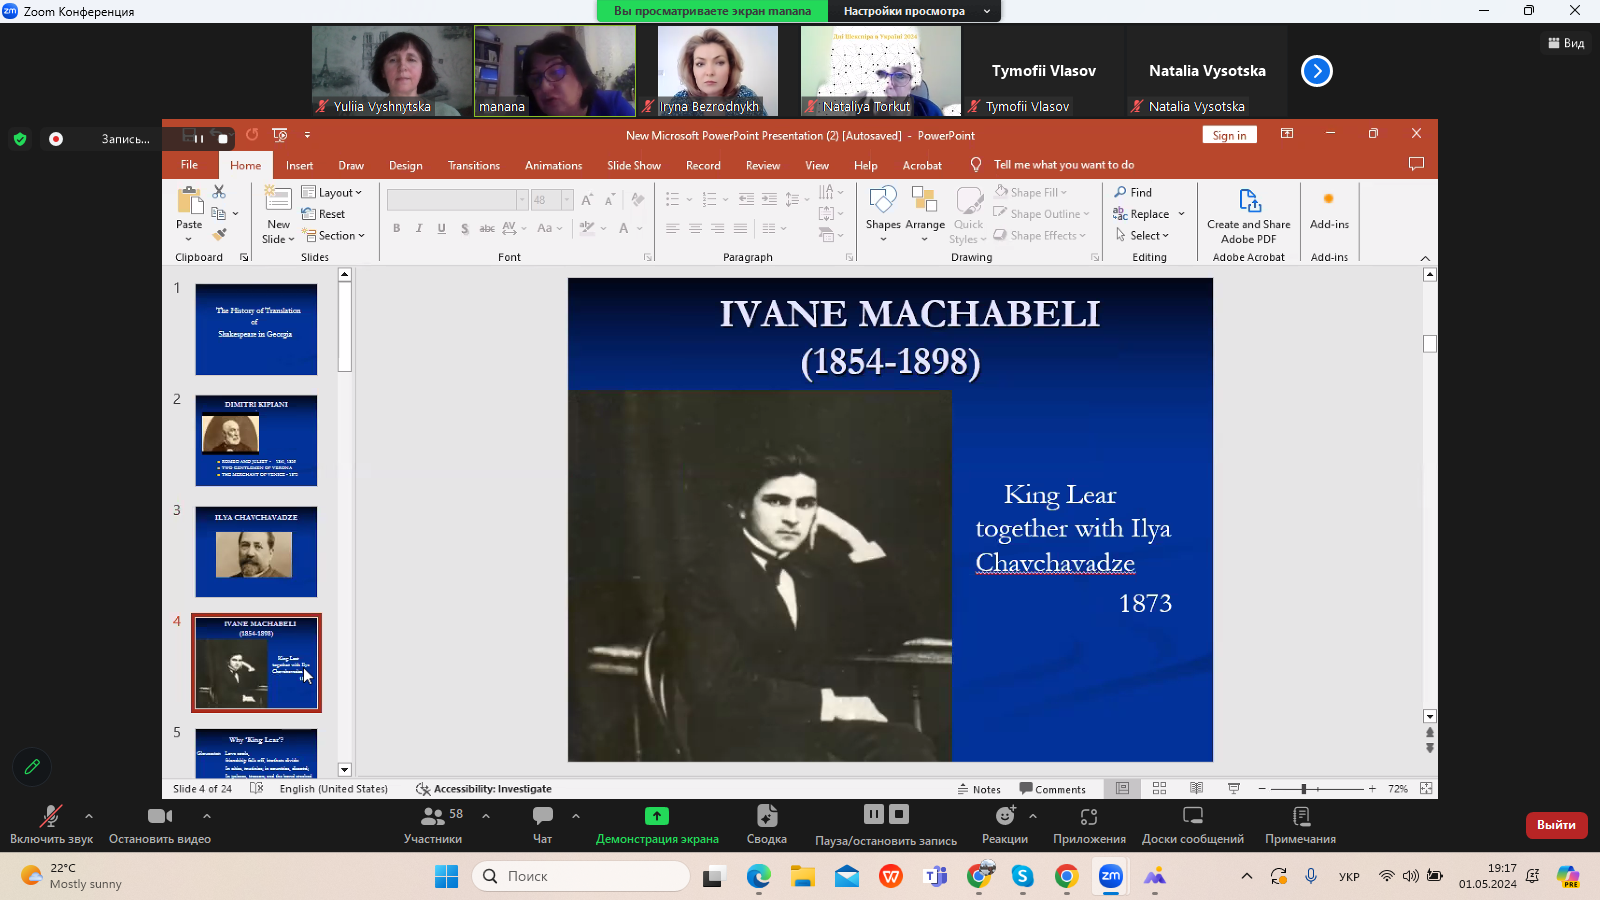Viewport: 1600px width, 900px height.
Task: Select slide 3 Ilya Chavchavadze thumbnail
Action: point(256,552)
